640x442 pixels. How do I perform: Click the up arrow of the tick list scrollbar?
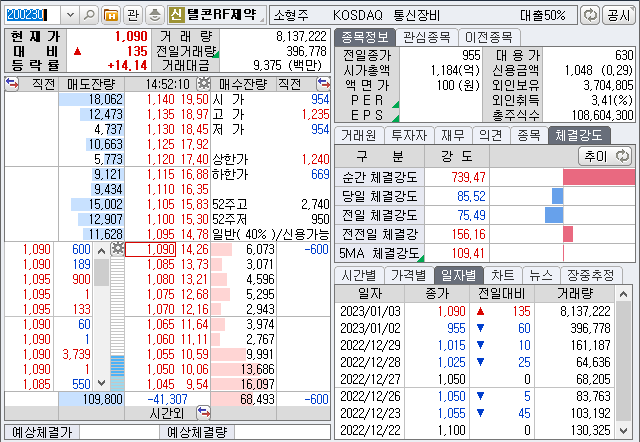(x=102, y=250)
